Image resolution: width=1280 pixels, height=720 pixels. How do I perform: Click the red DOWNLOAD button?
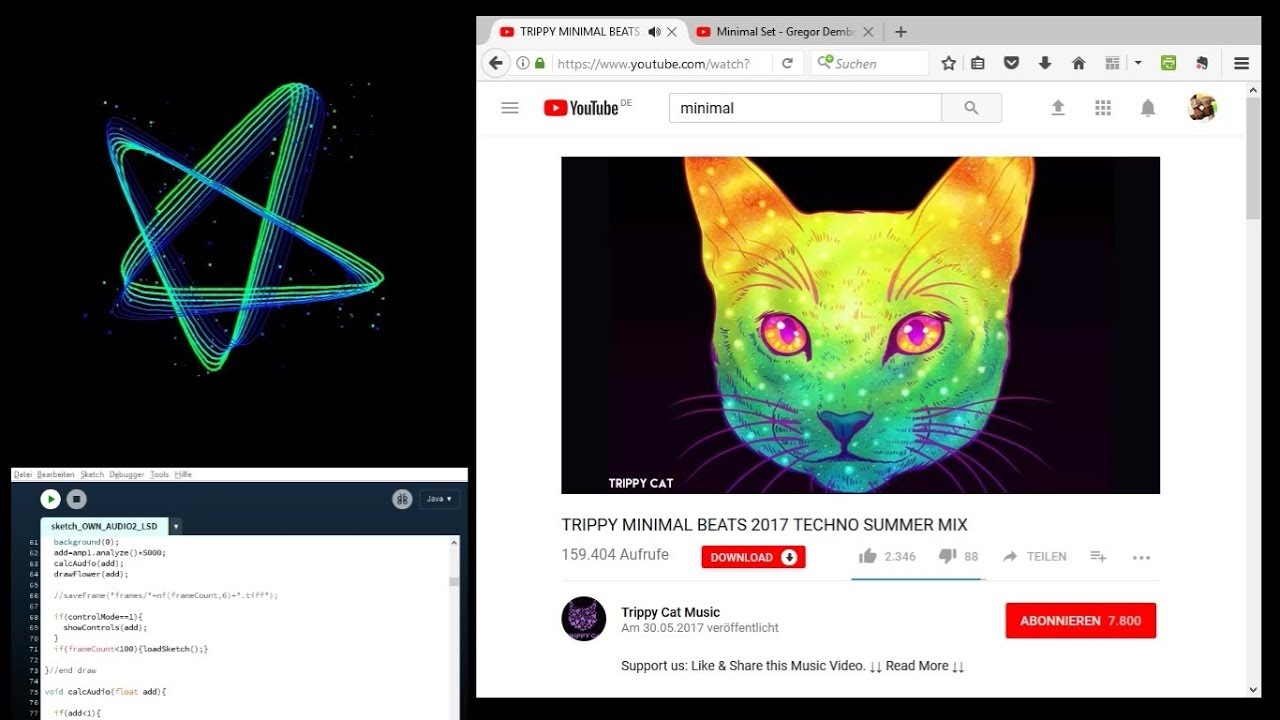click(x=753, y=557)
